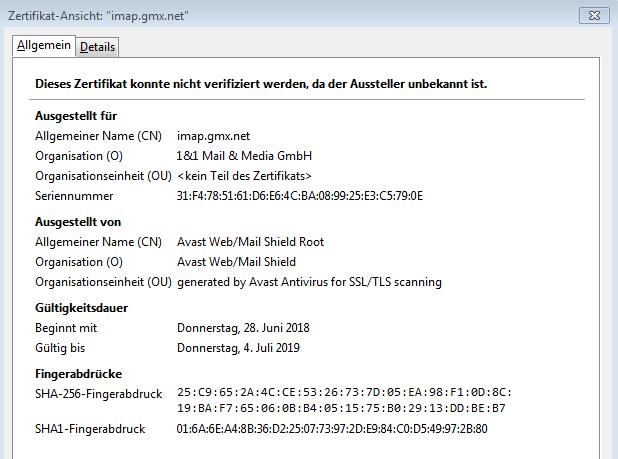Viewport: 618px width, 459px height.
Task: Click the issuer name Avast Web/Mail Shield Root
Action: pos(250,242)
